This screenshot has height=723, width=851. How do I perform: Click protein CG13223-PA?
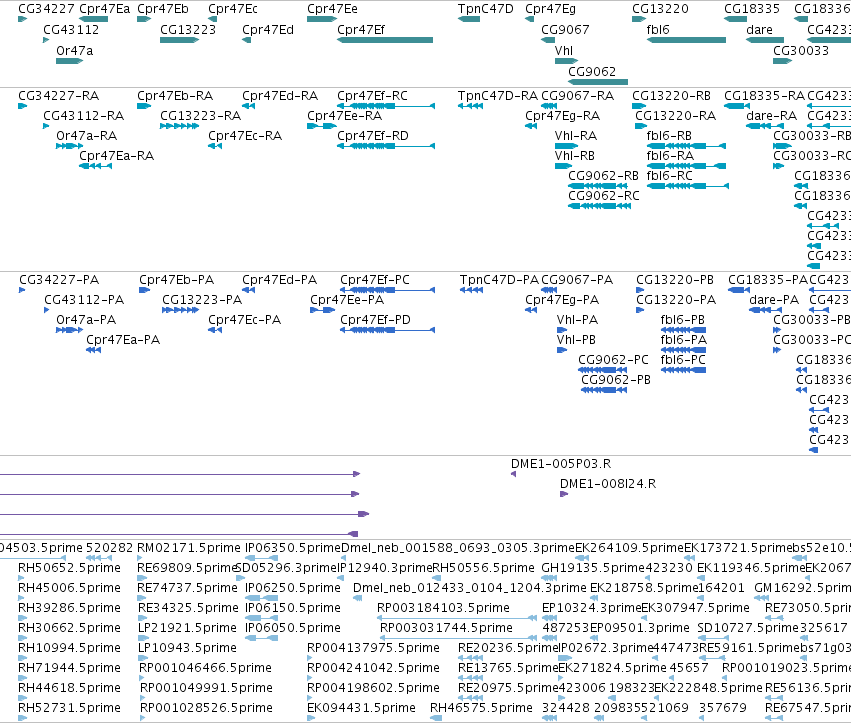click(x=181, y=310)
